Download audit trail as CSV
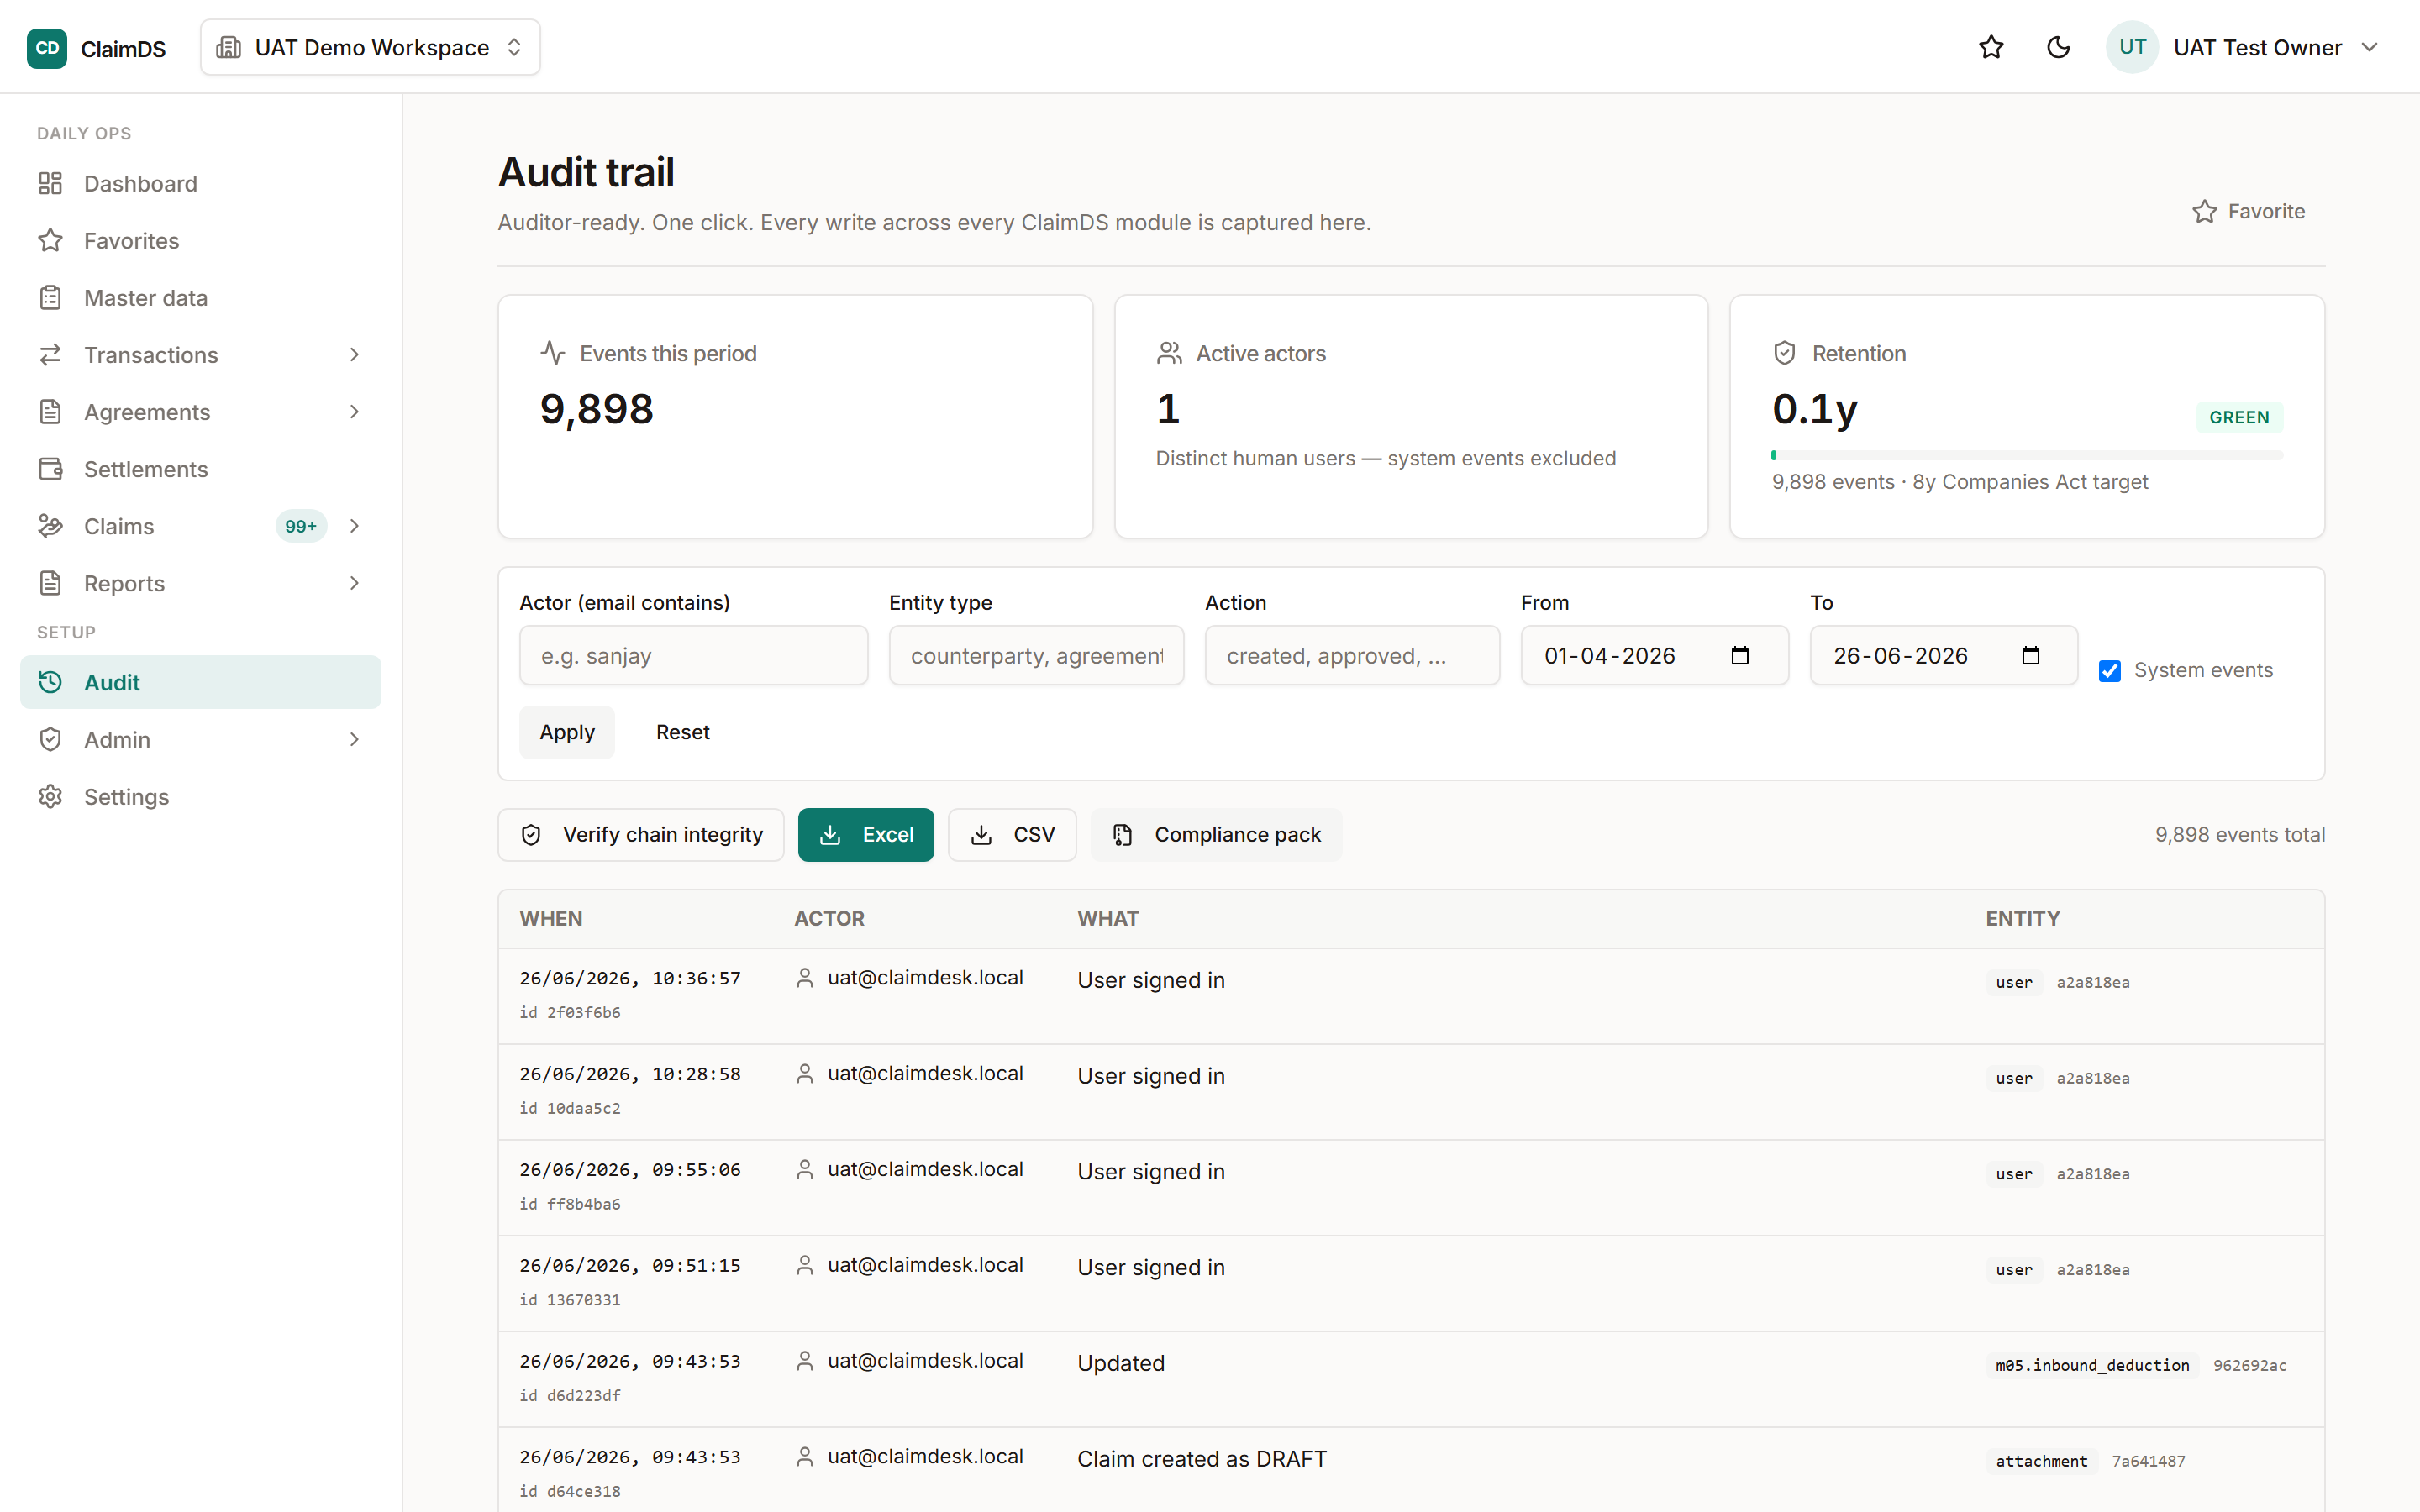Viewport: 2420px width, 1512px height. [1012, 834]
